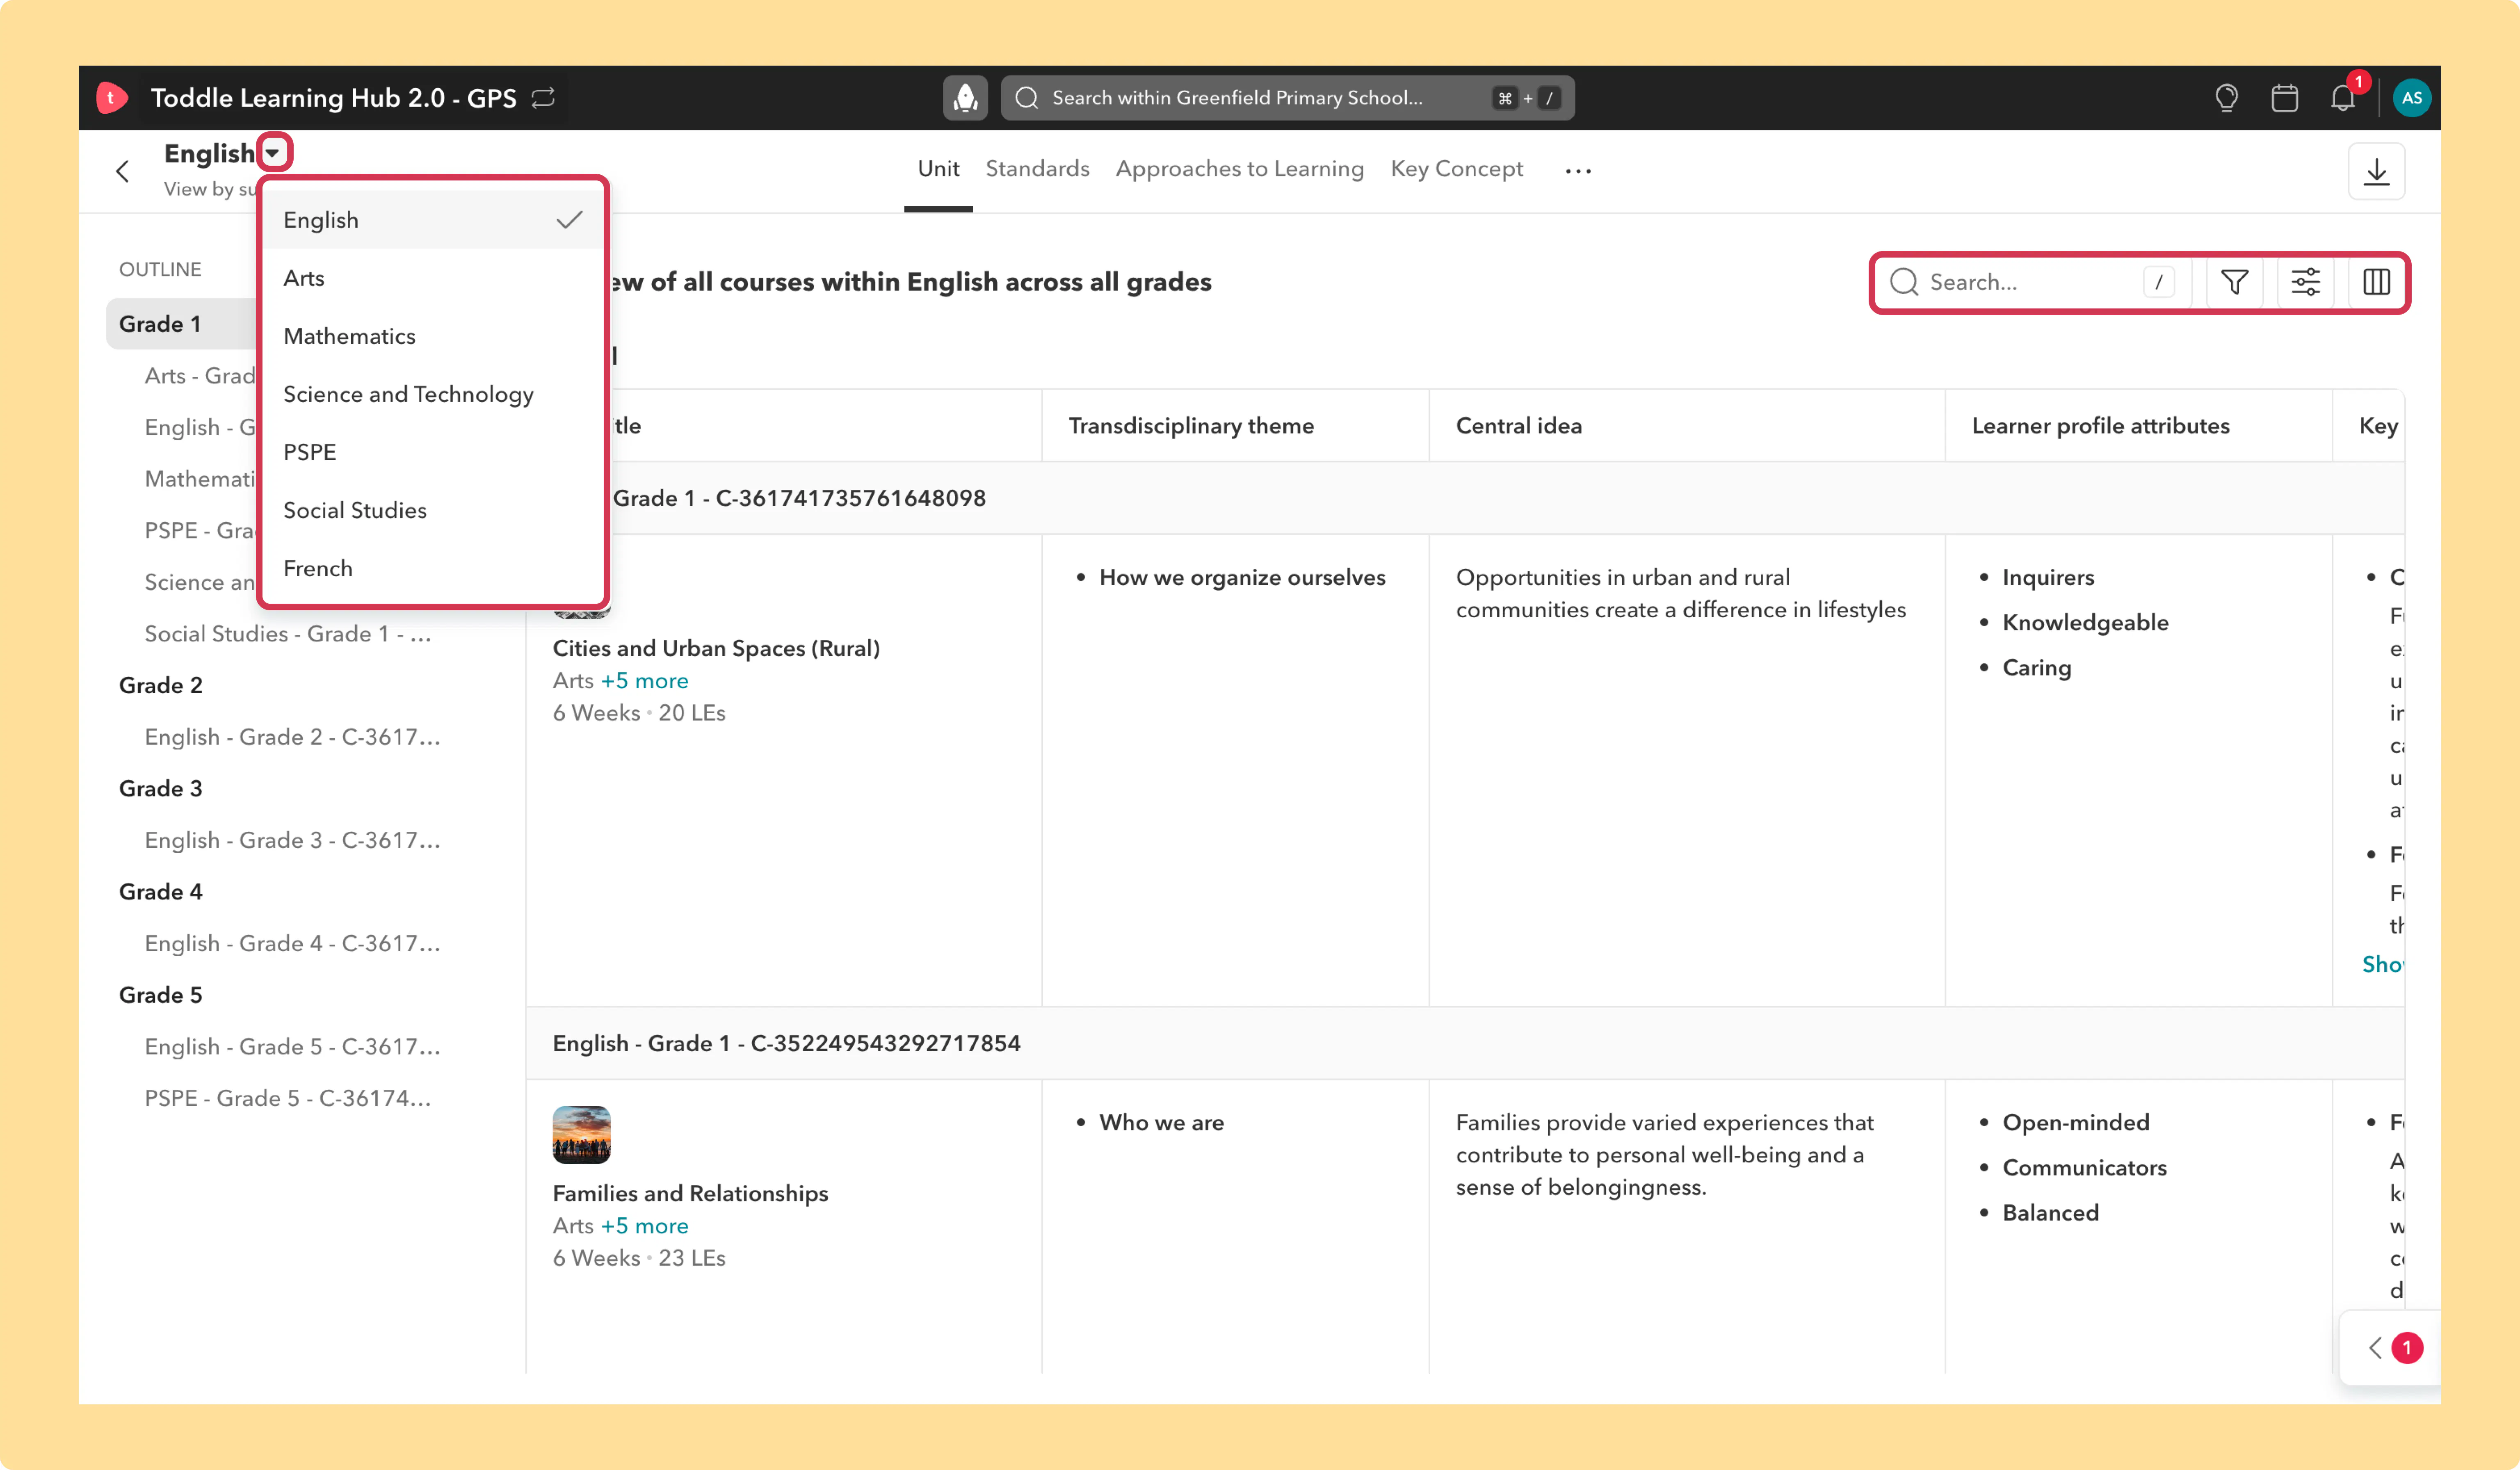Select Grade 1 in the outline

pos(160,324)
